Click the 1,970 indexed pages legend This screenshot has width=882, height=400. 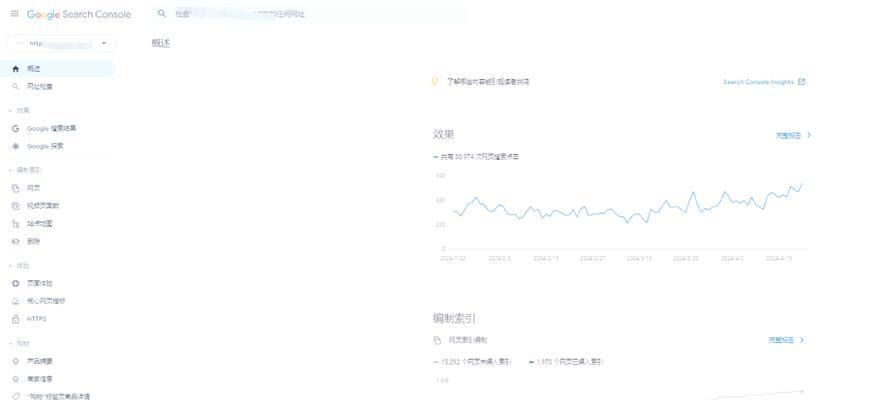566,362
